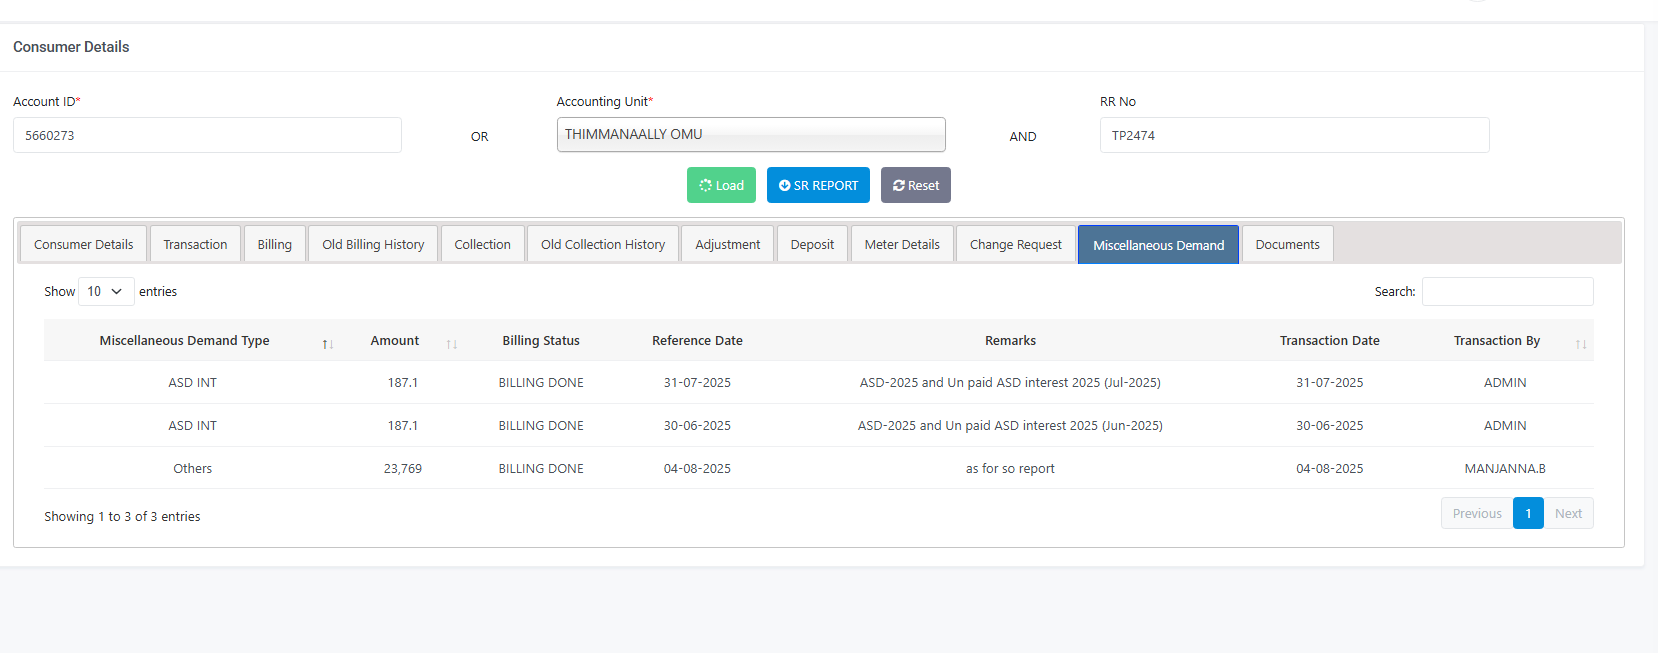The height and width of the screenshot is (653, 1658).
Task: Click the table Search field
Action: 1507,292
